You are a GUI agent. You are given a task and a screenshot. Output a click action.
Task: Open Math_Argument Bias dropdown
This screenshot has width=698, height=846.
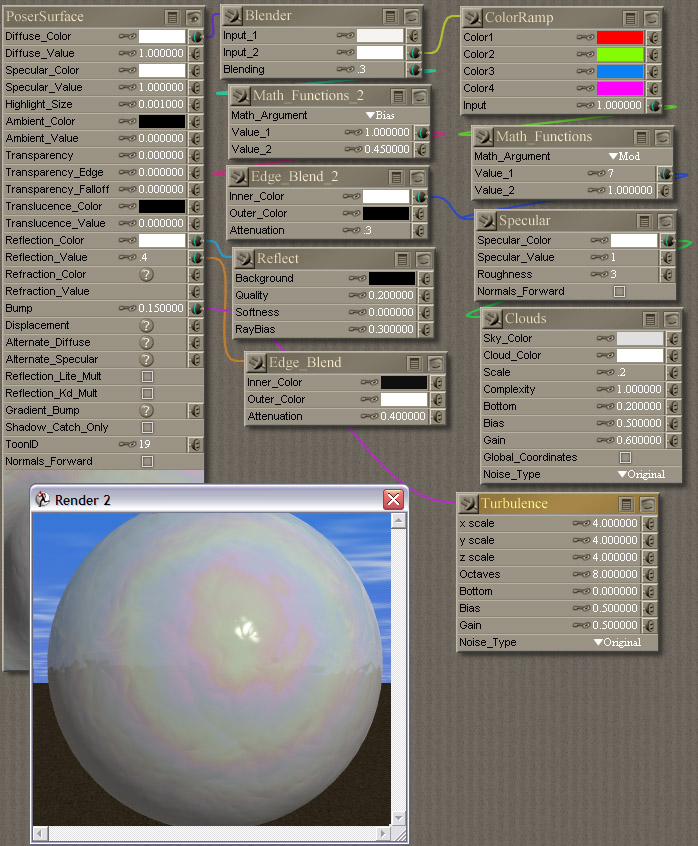pos(381,115)
